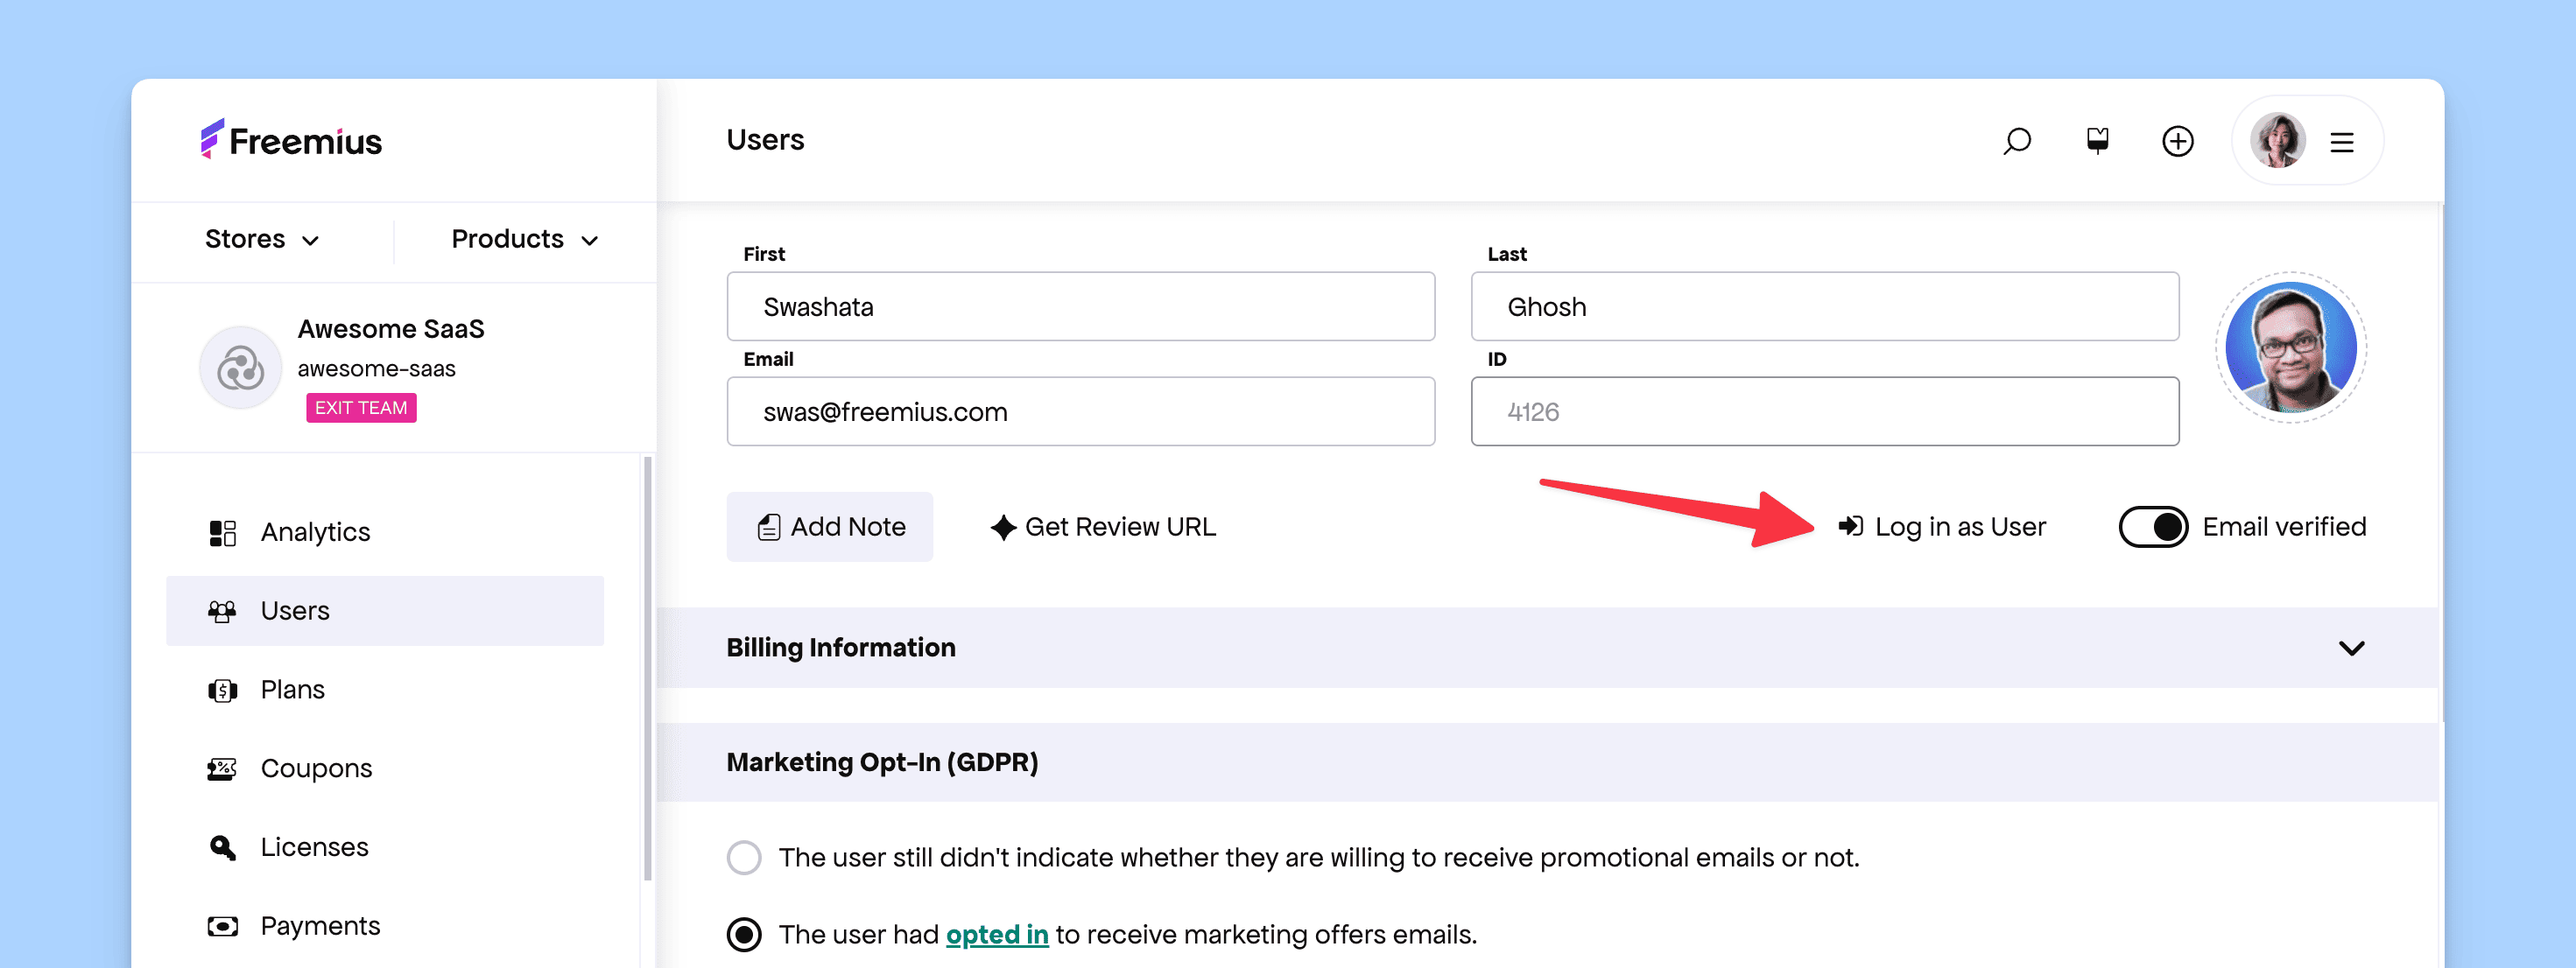Viewport: 2576px width, 968px height.
Task: Click the Awesome SaaS product icon
Action: [240, 367]
